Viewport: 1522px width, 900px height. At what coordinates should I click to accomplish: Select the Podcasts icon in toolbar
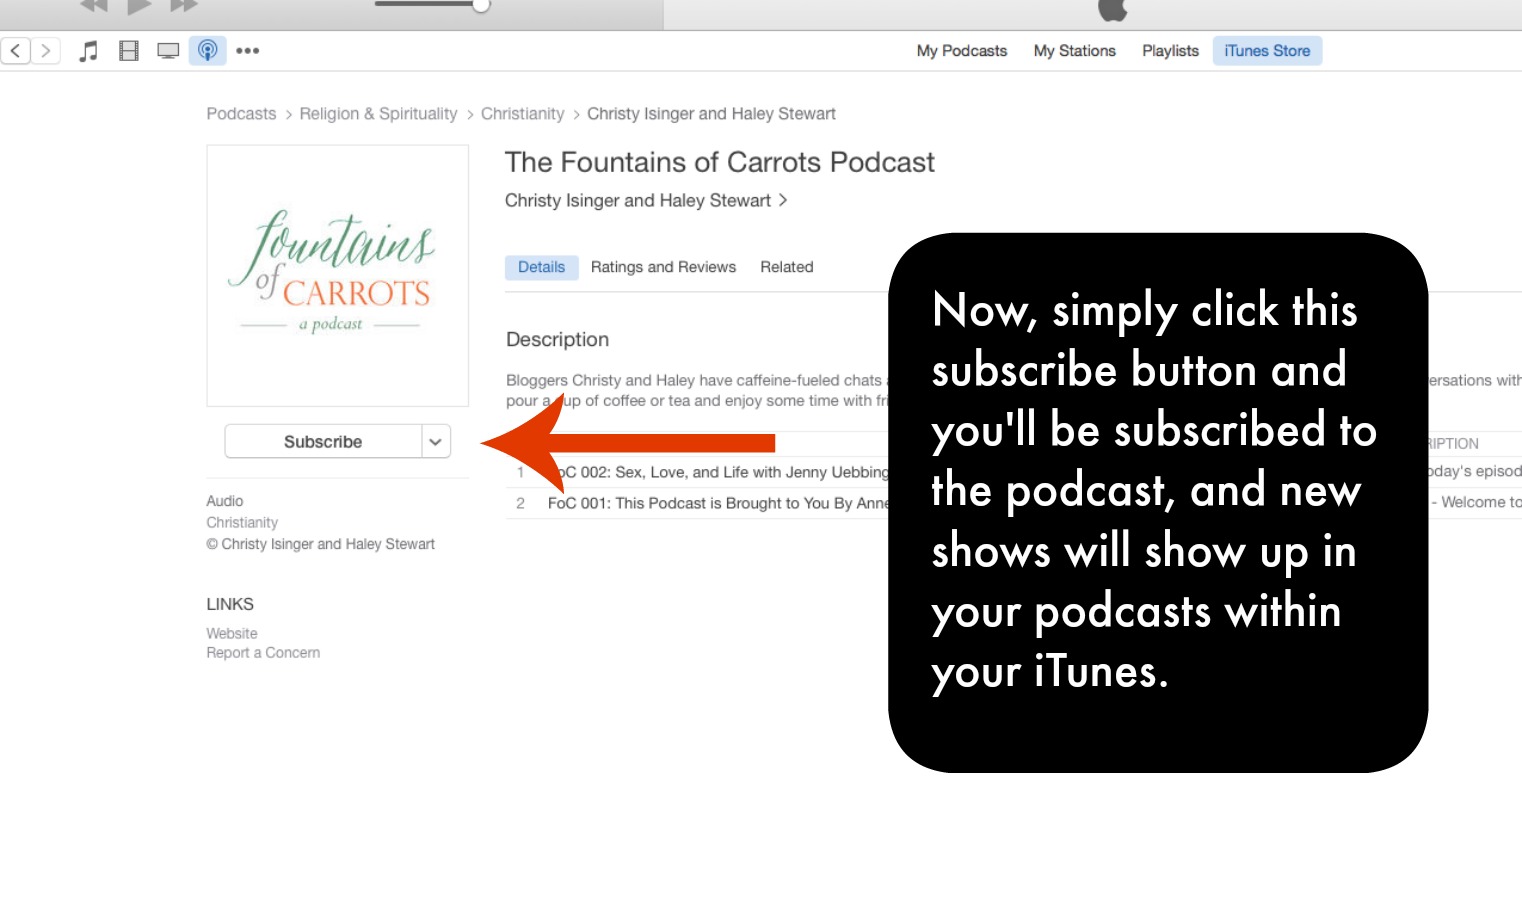[x=208, y=50]
